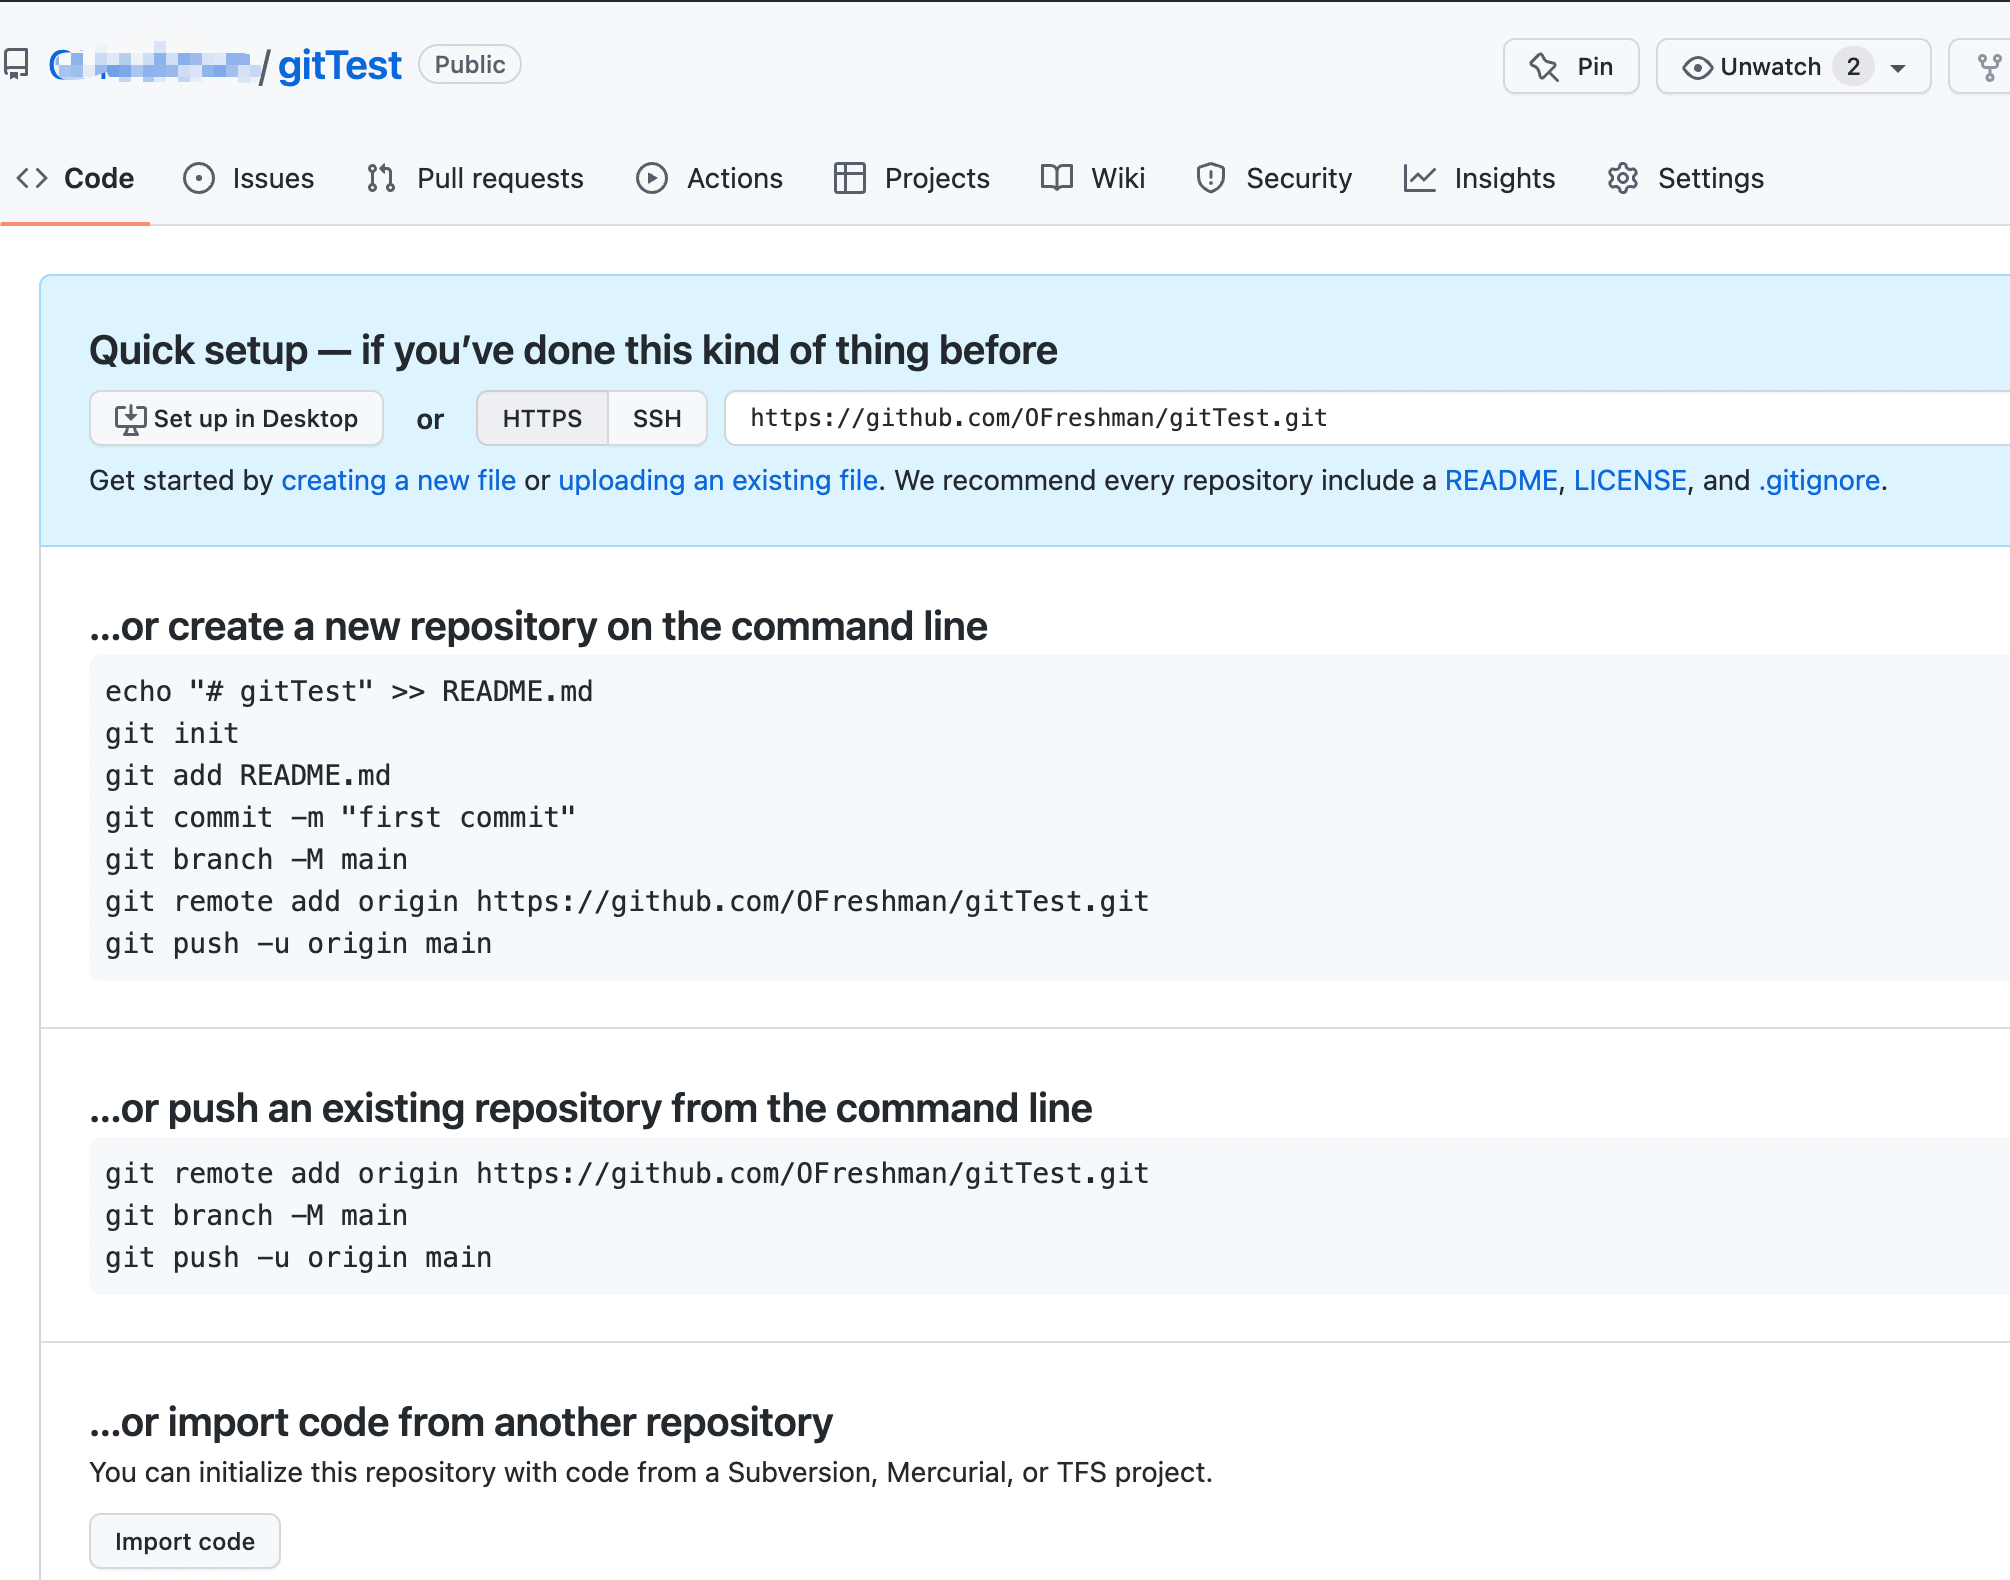Click the 'git init' command line
The height and width of the screenshot is (1580, 2010).
click(x=172, y=733)
